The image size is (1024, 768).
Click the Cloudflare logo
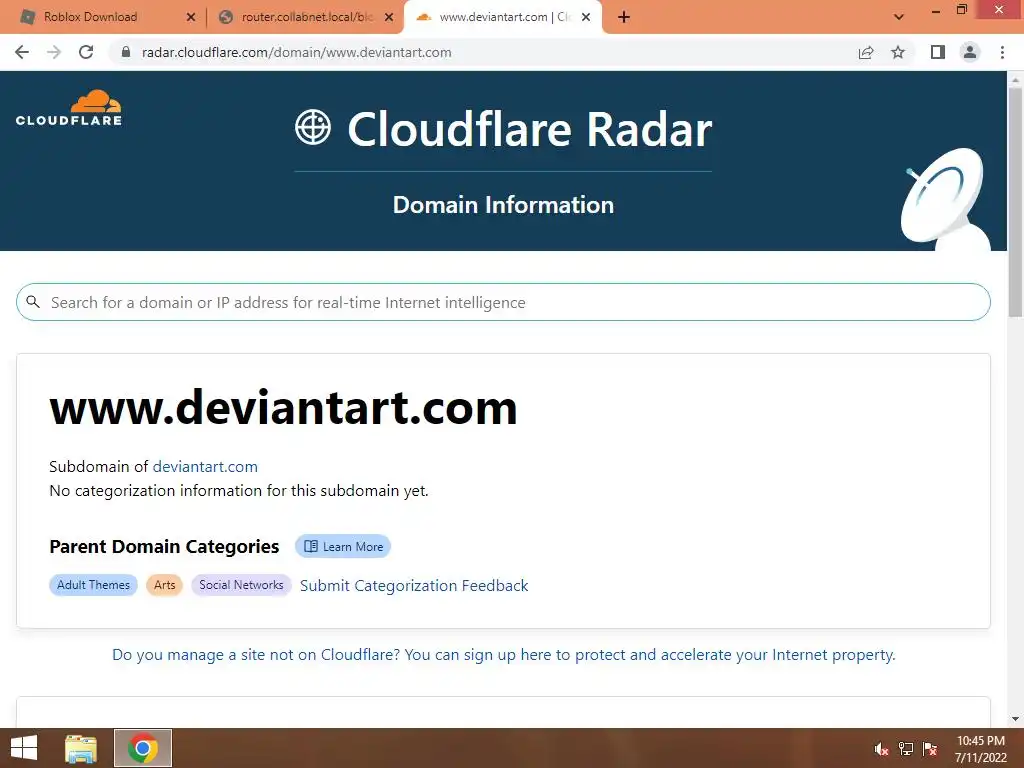tap(69, 108)
